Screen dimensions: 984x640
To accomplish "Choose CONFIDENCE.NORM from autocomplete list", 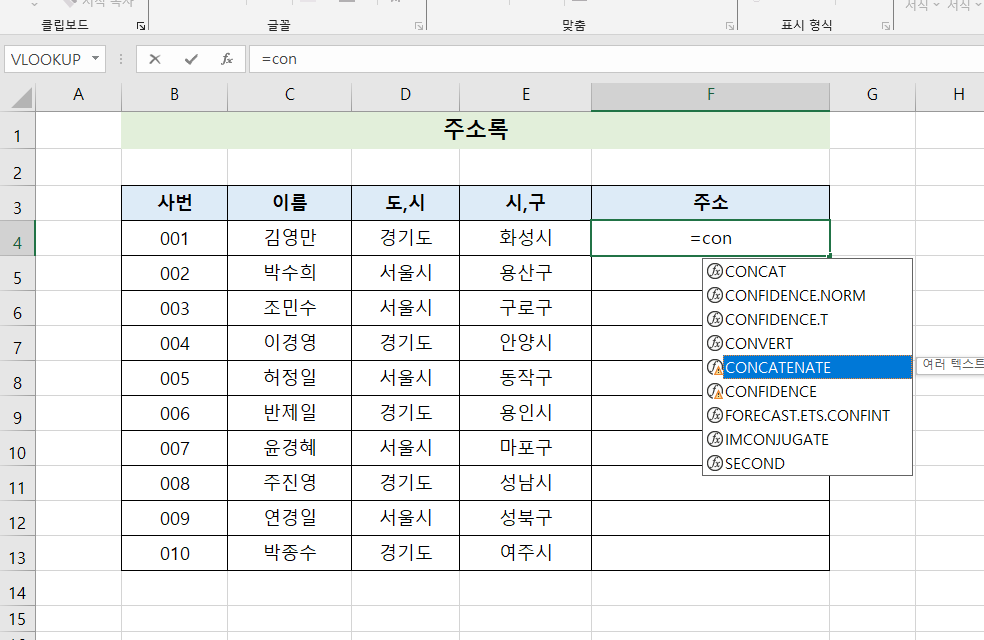I will click(x=807, y=296).
